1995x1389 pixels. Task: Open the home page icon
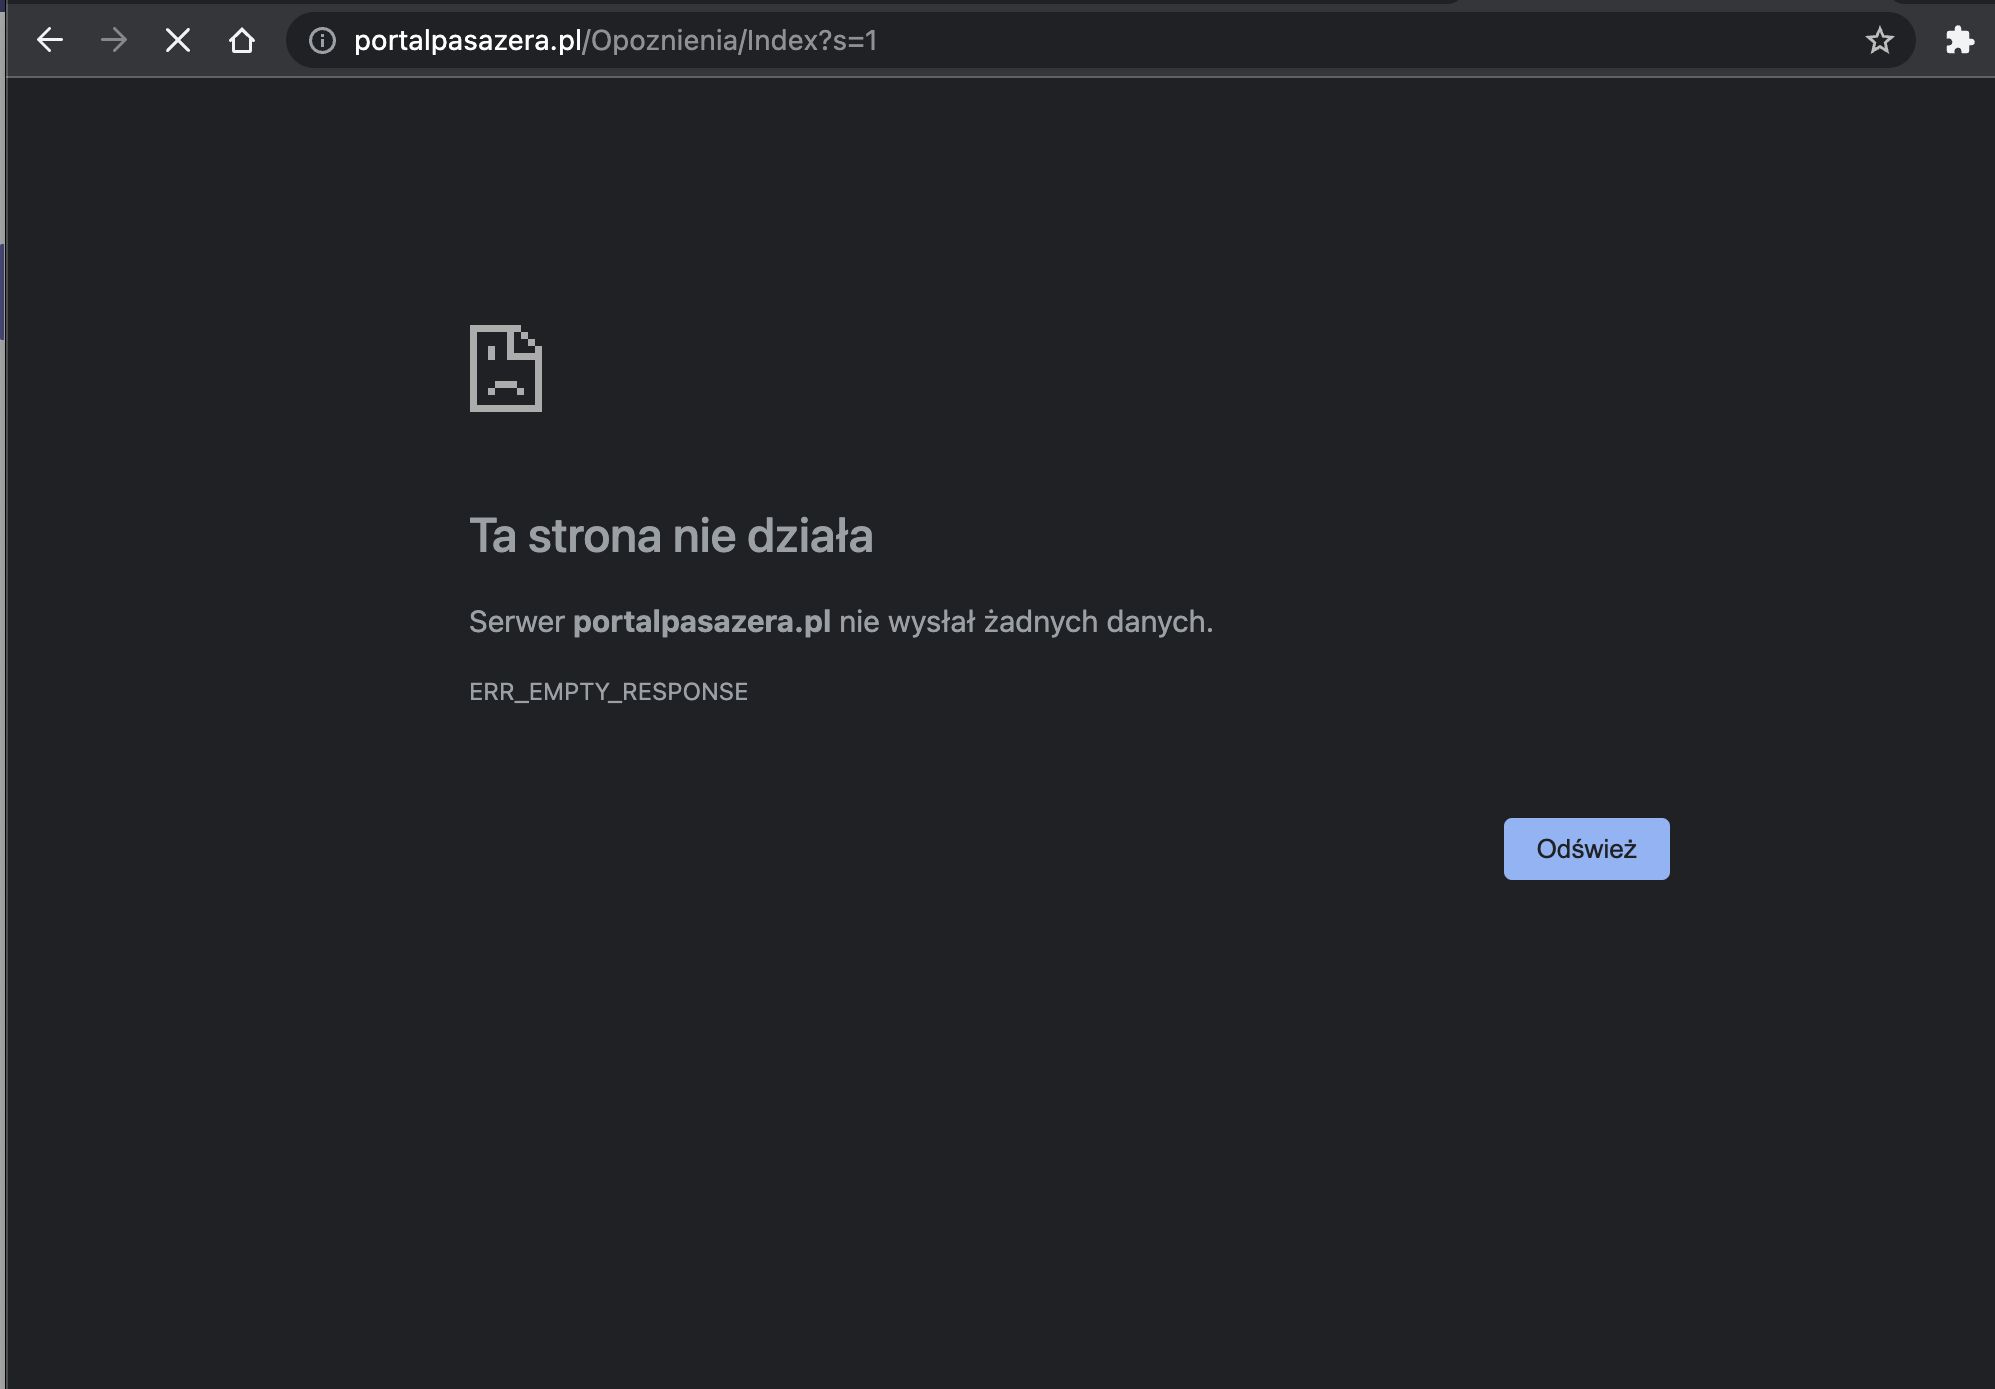pos(243,40)
